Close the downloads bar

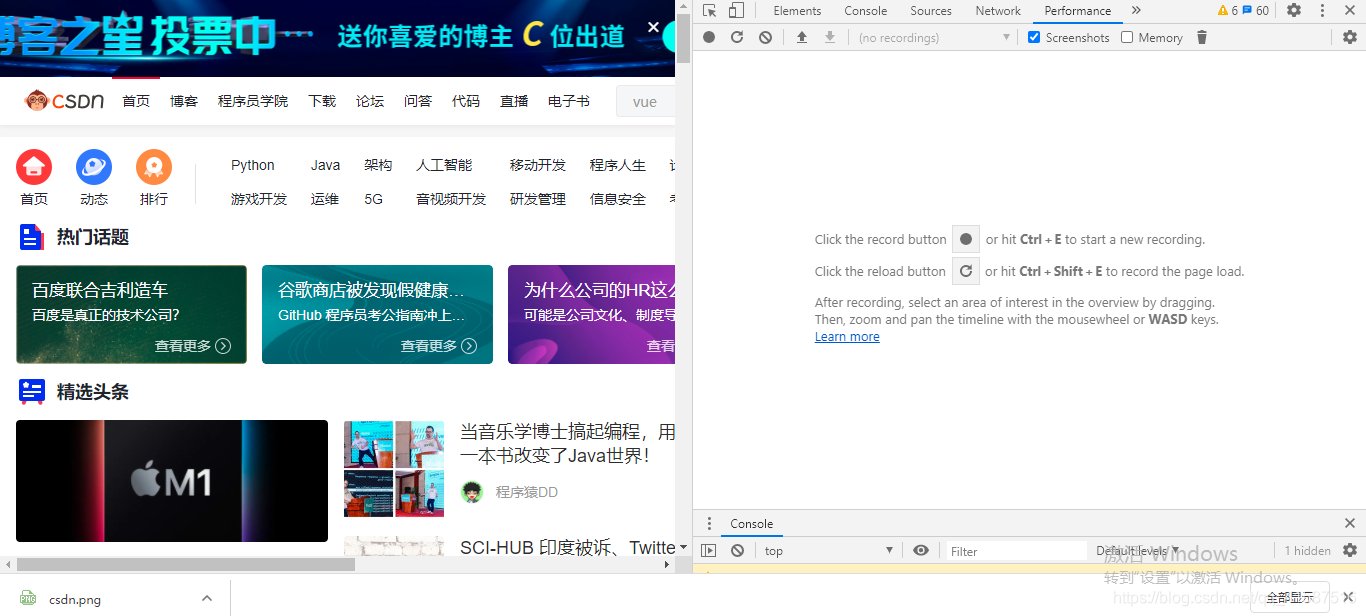tap(1350, 597)
